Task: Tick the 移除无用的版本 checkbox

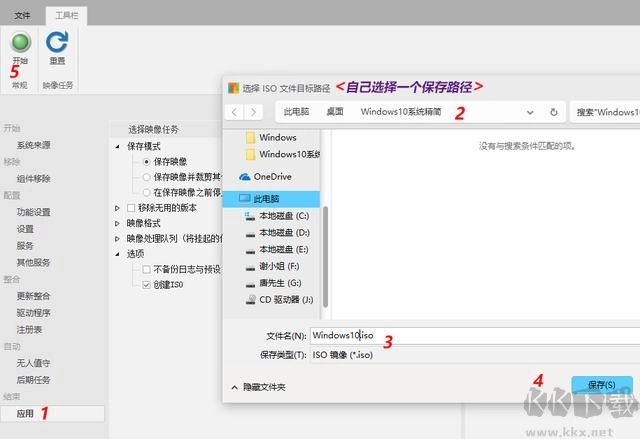Action: [132, 207]
